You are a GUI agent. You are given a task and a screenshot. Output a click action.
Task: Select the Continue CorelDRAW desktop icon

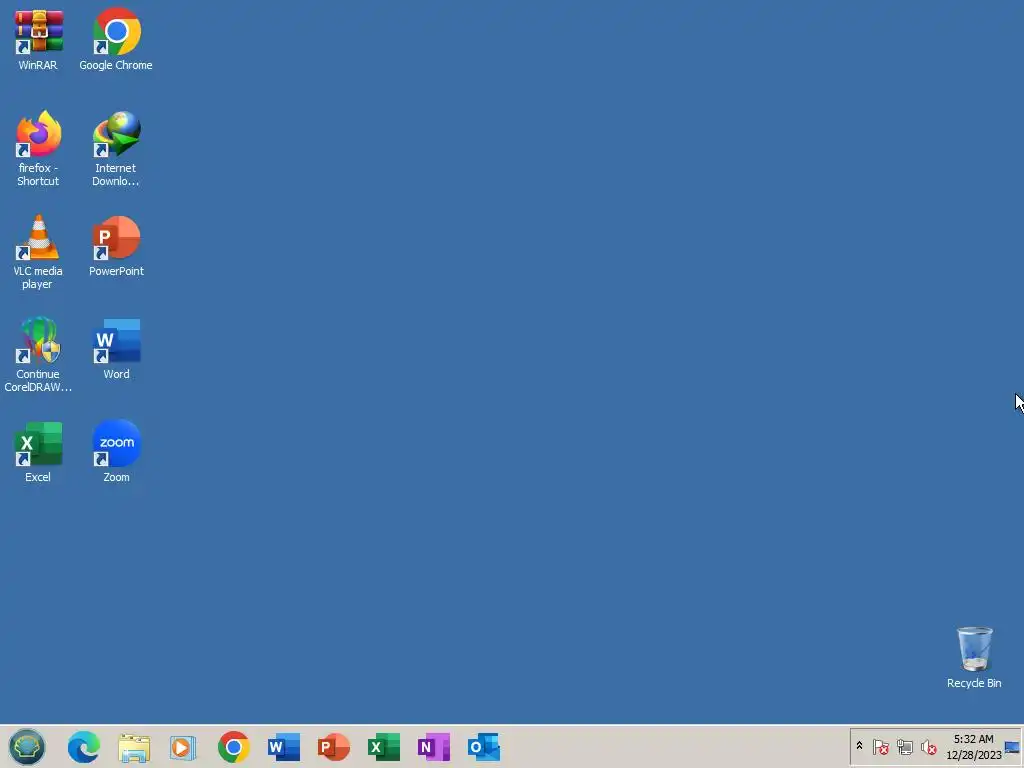(38, 355)
